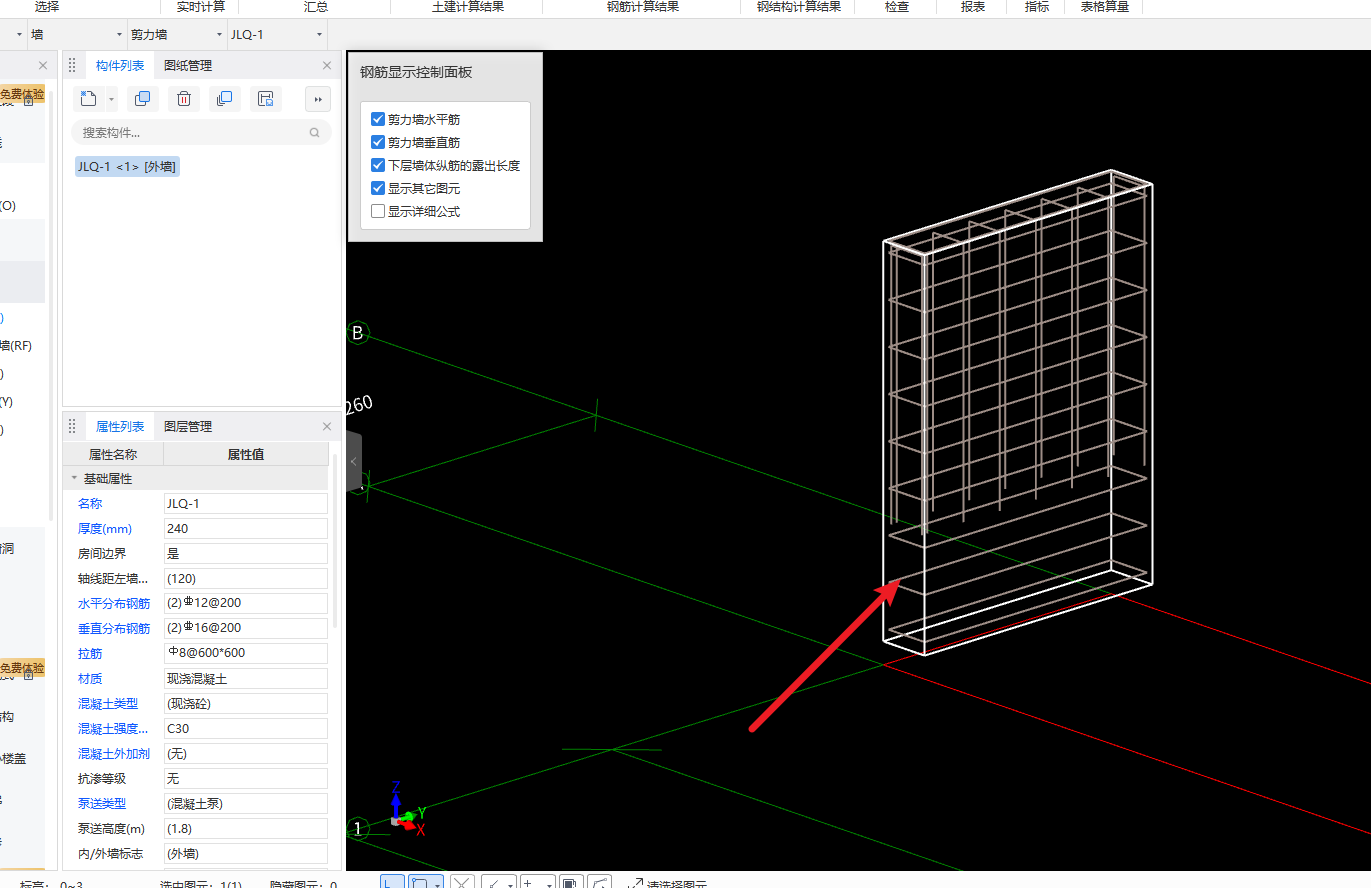This screenshot has width=1371, height=888.
Task: Close the 属性列表 panel
Action: [x=327, y=427]
